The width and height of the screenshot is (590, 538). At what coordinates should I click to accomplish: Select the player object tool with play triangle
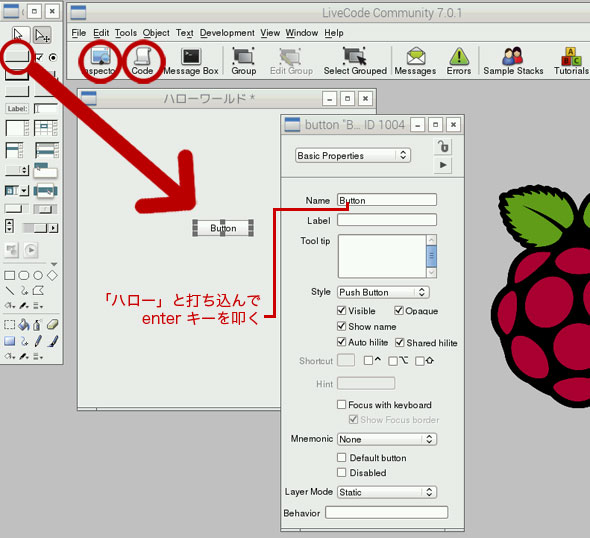click(x=31, y=250)
